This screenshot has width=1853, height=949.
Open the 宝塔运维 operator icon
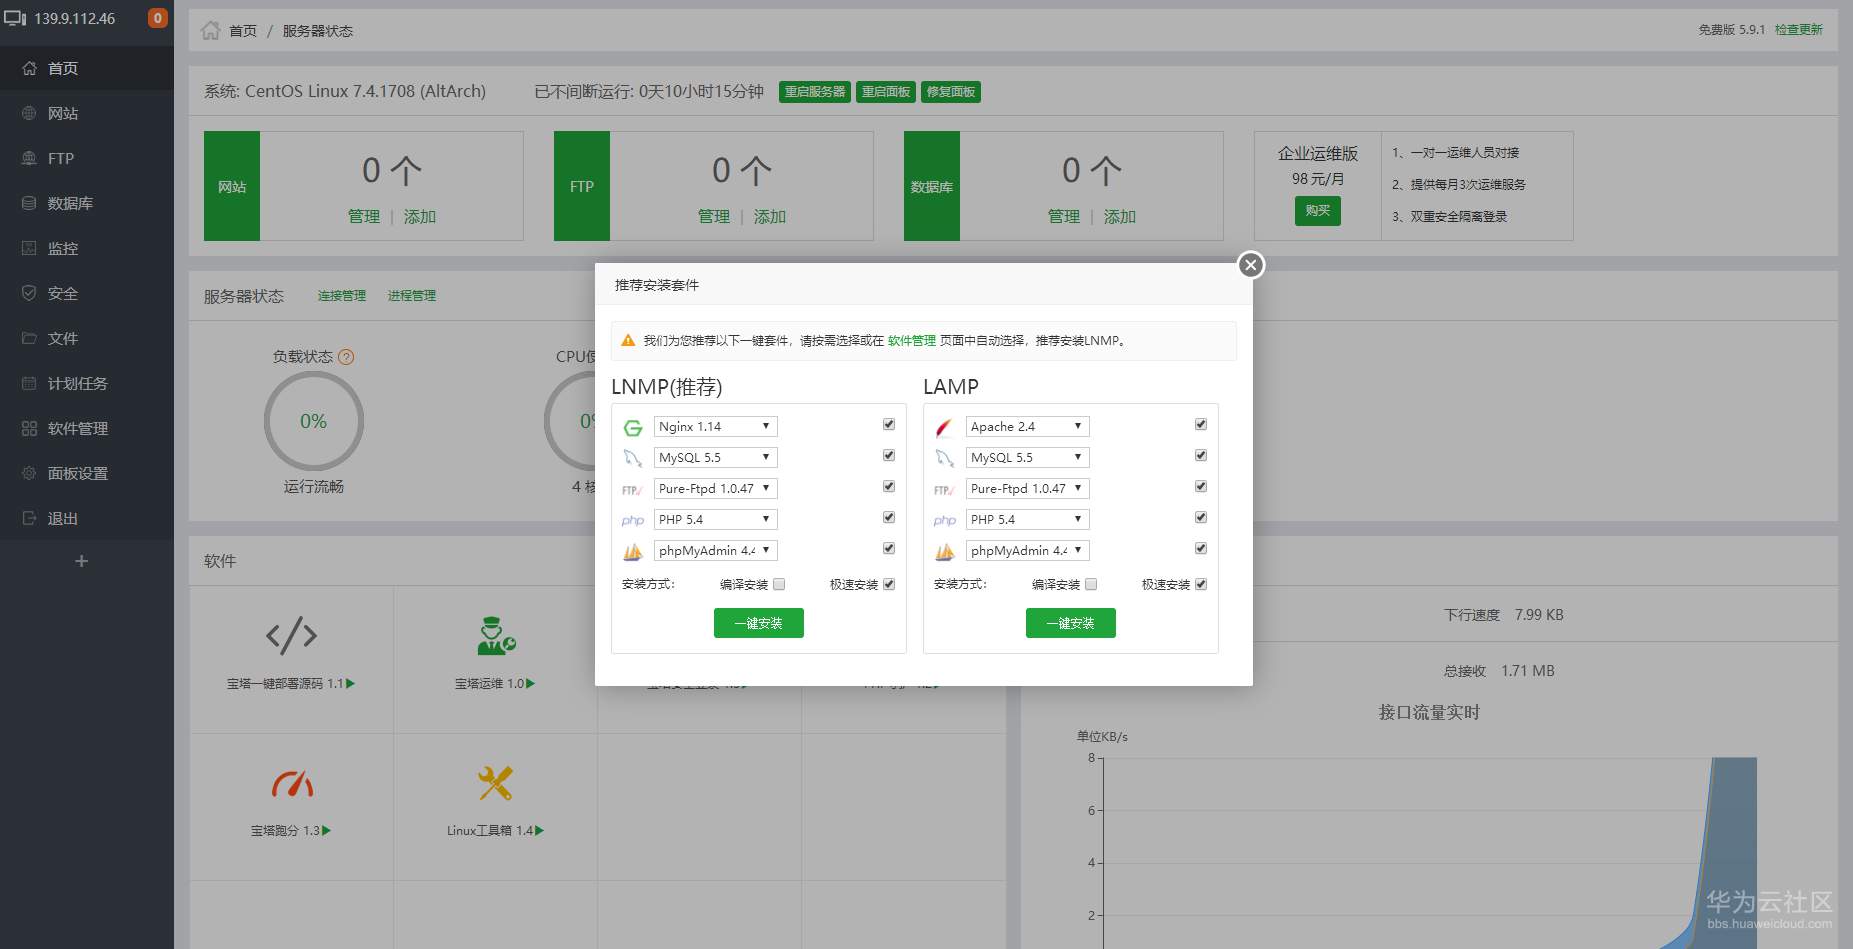point(495,635)
